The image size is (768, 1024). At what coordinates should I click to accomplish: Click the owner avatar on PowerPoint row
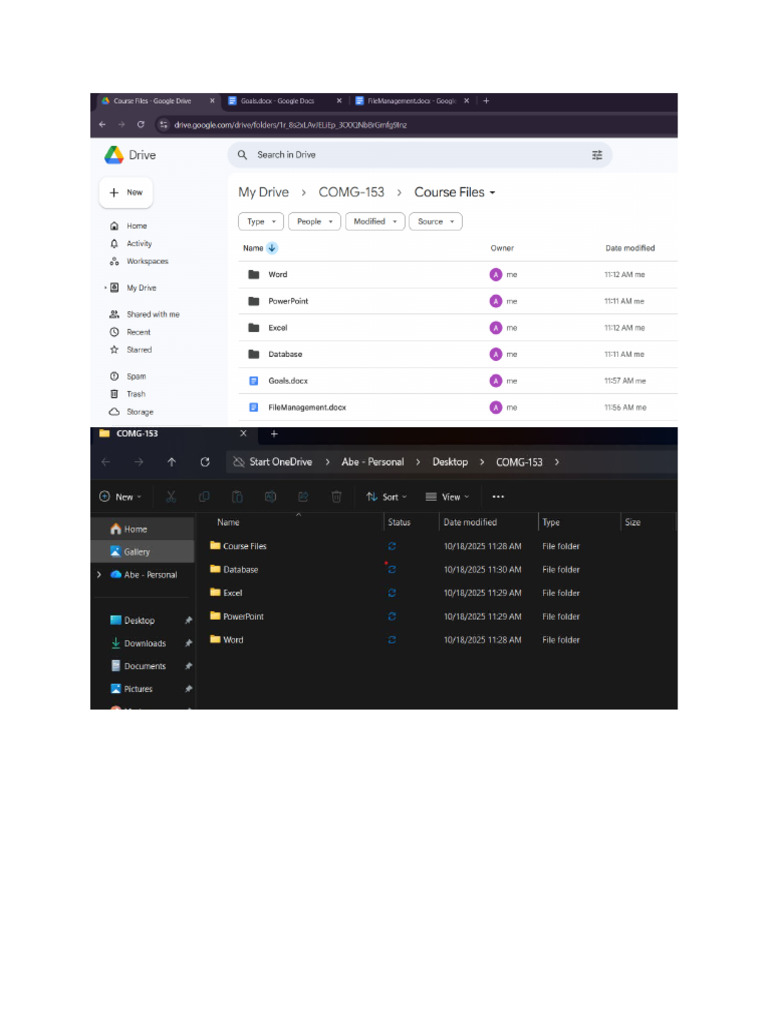pyautogui.click(x=496, y=301)
